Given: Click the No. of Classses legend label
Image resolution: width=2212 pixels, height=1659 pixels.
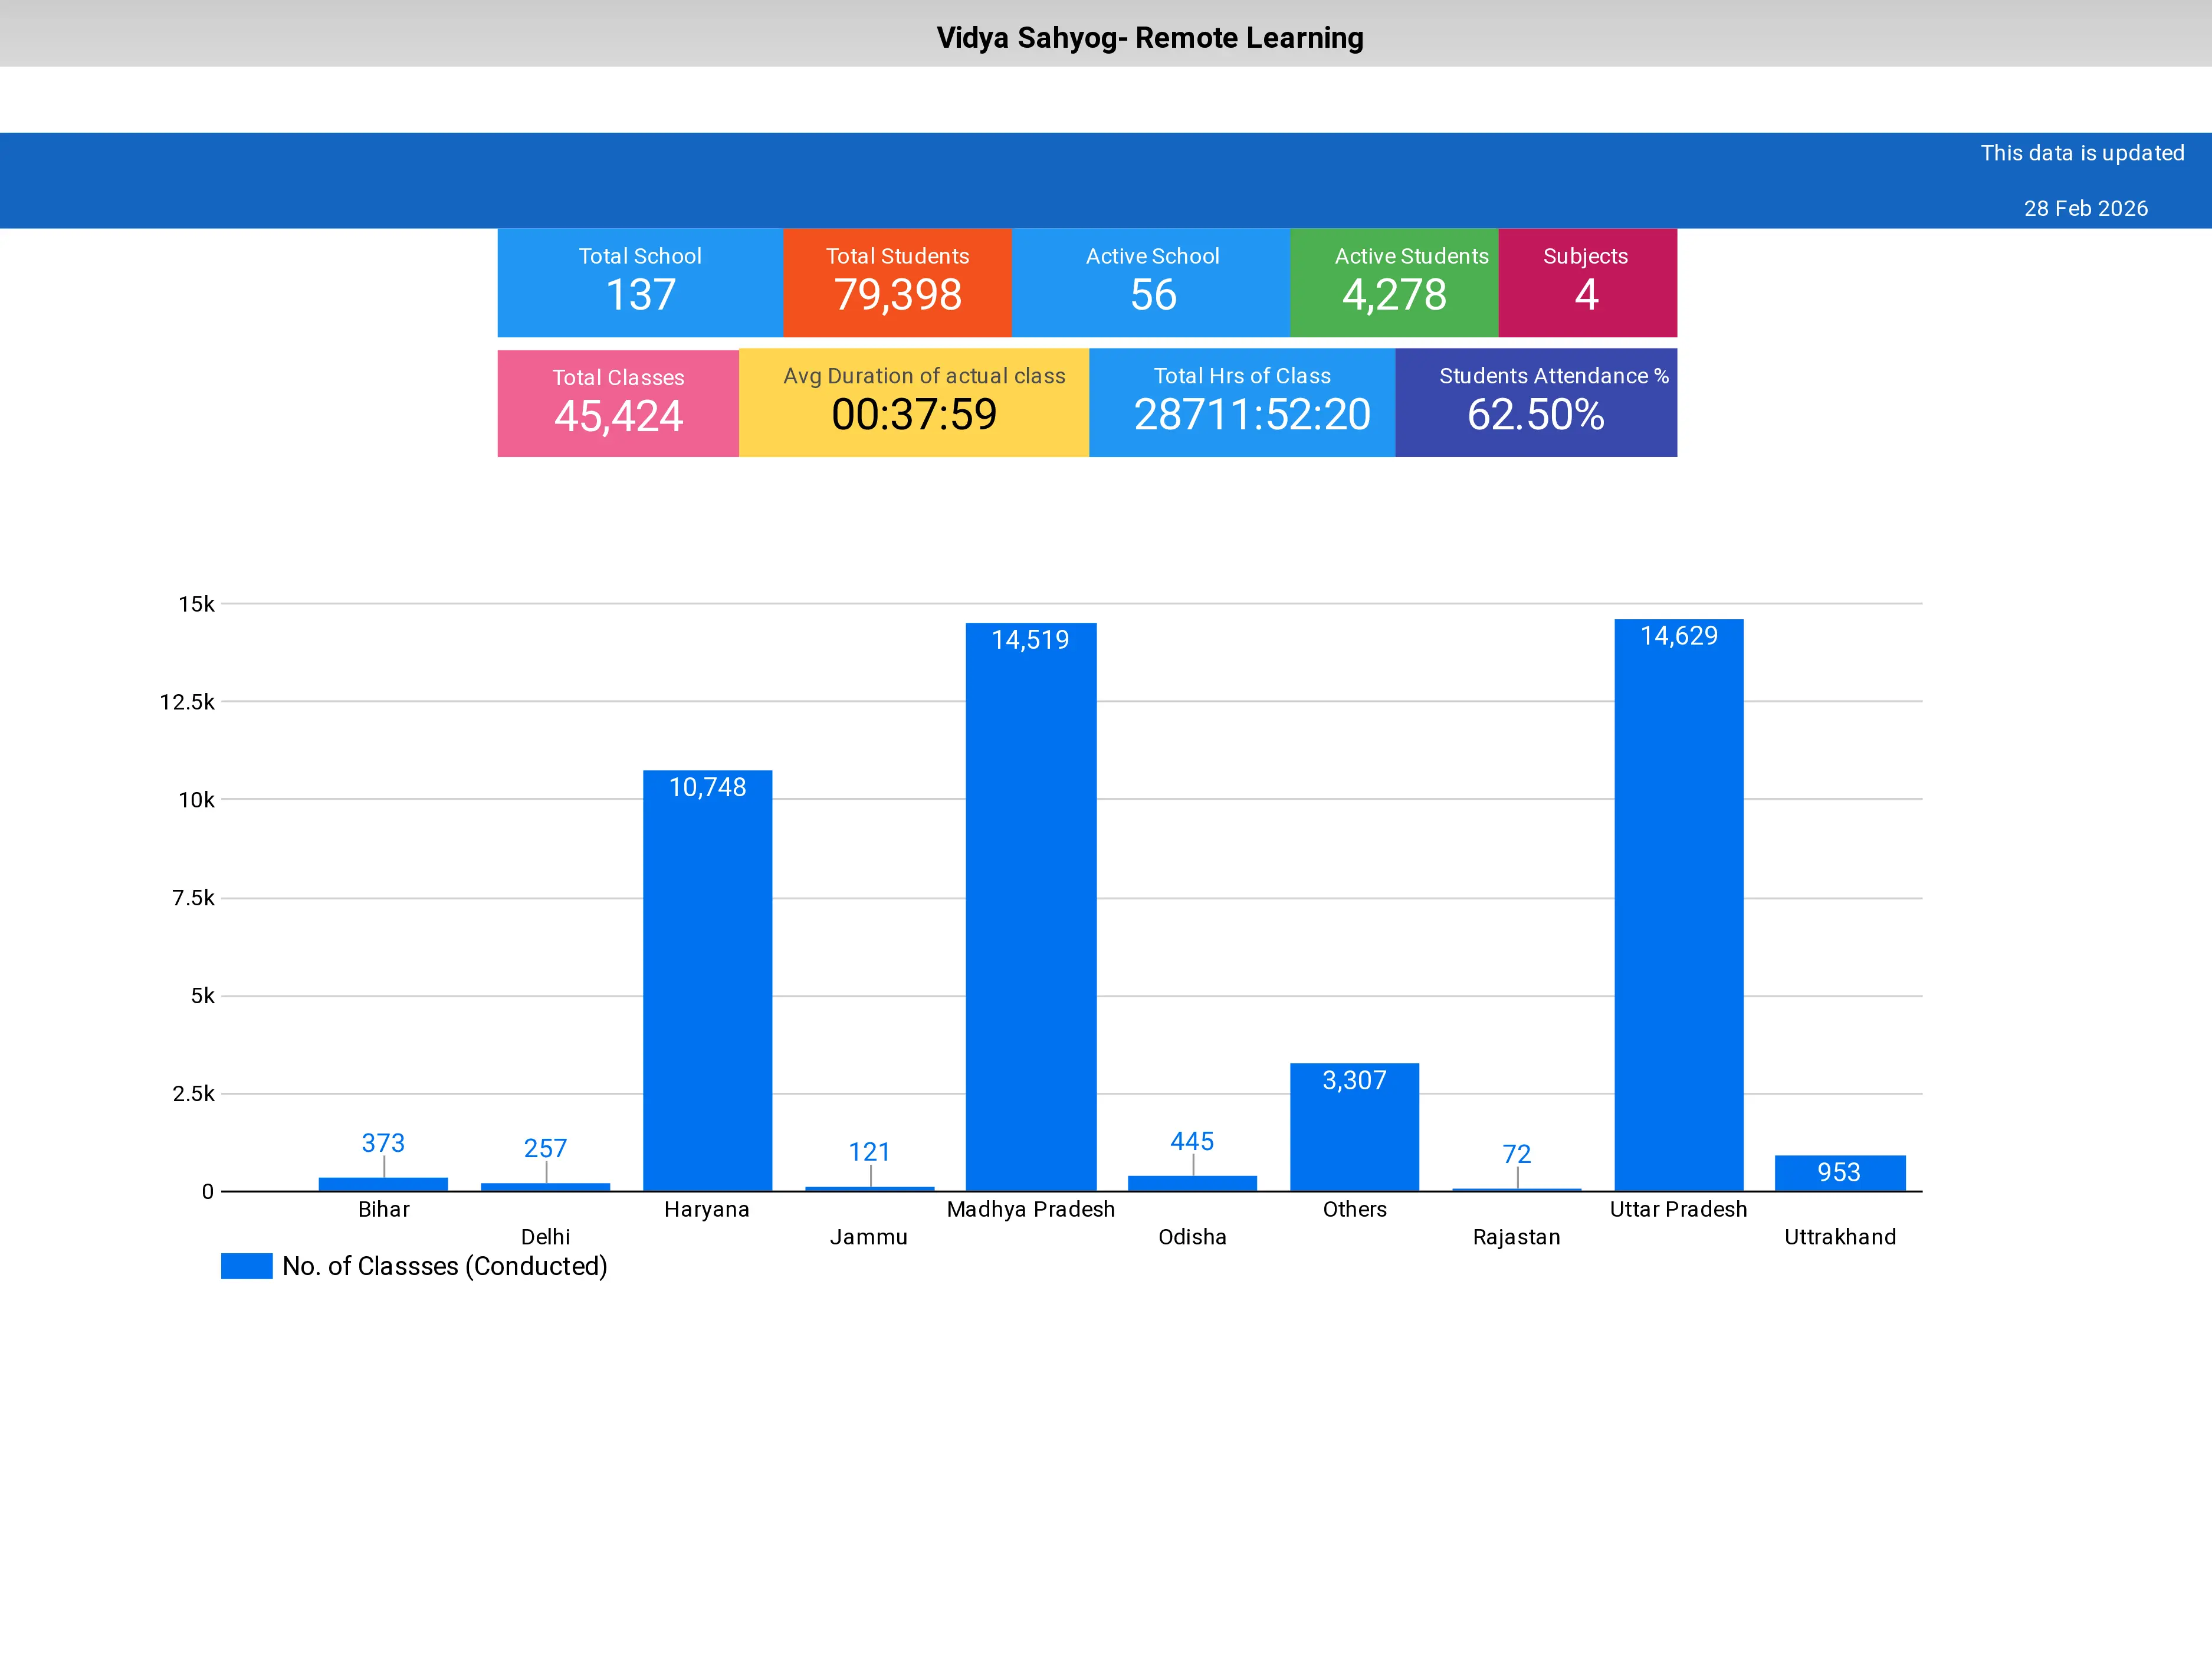Looking at the screenshot, I should click(445, 1266).
